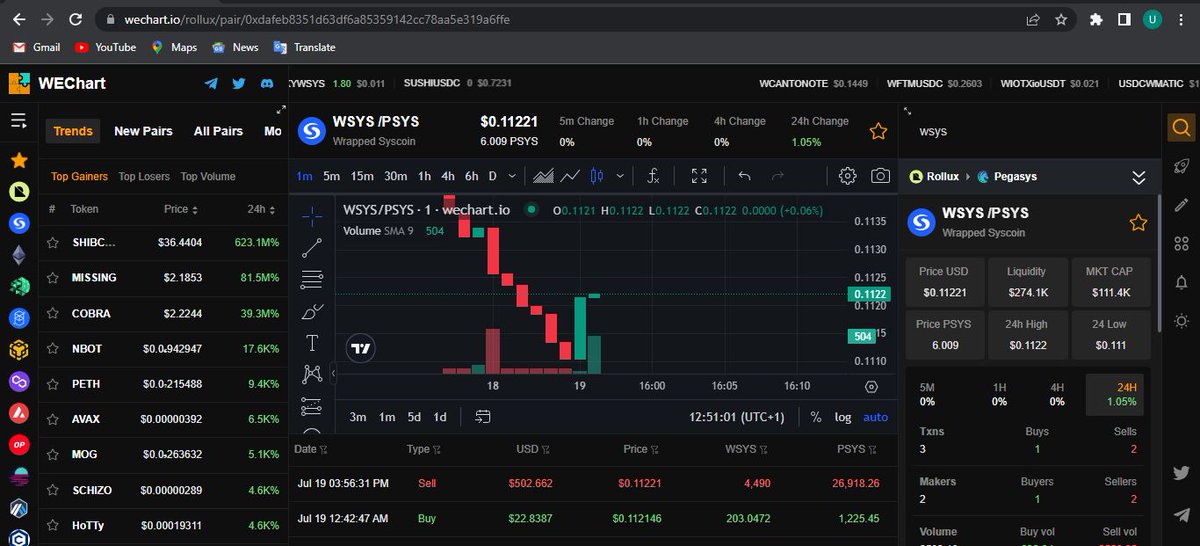The image size is (1200, 546).
Task: Undo last chart action
Action: tap(744, 176)
